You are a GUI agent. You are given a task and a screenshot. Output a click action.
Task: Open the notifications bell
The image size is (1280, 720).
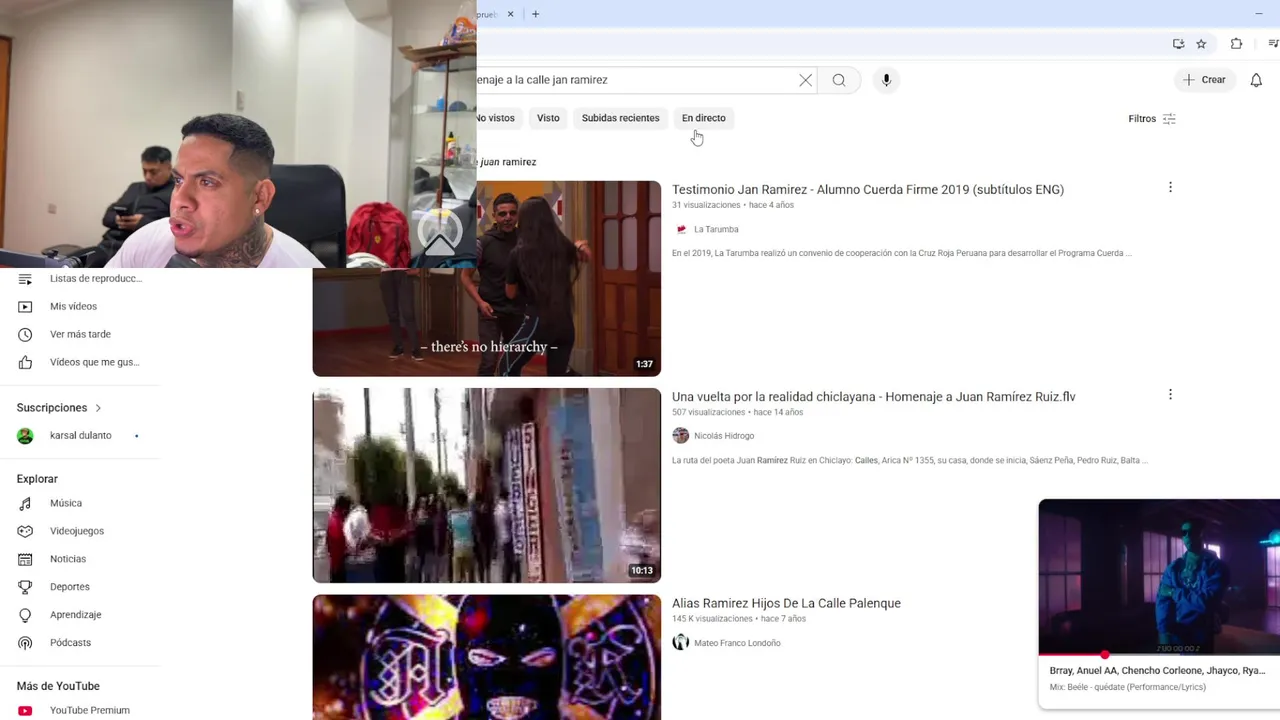click(x=1256, y=80)
